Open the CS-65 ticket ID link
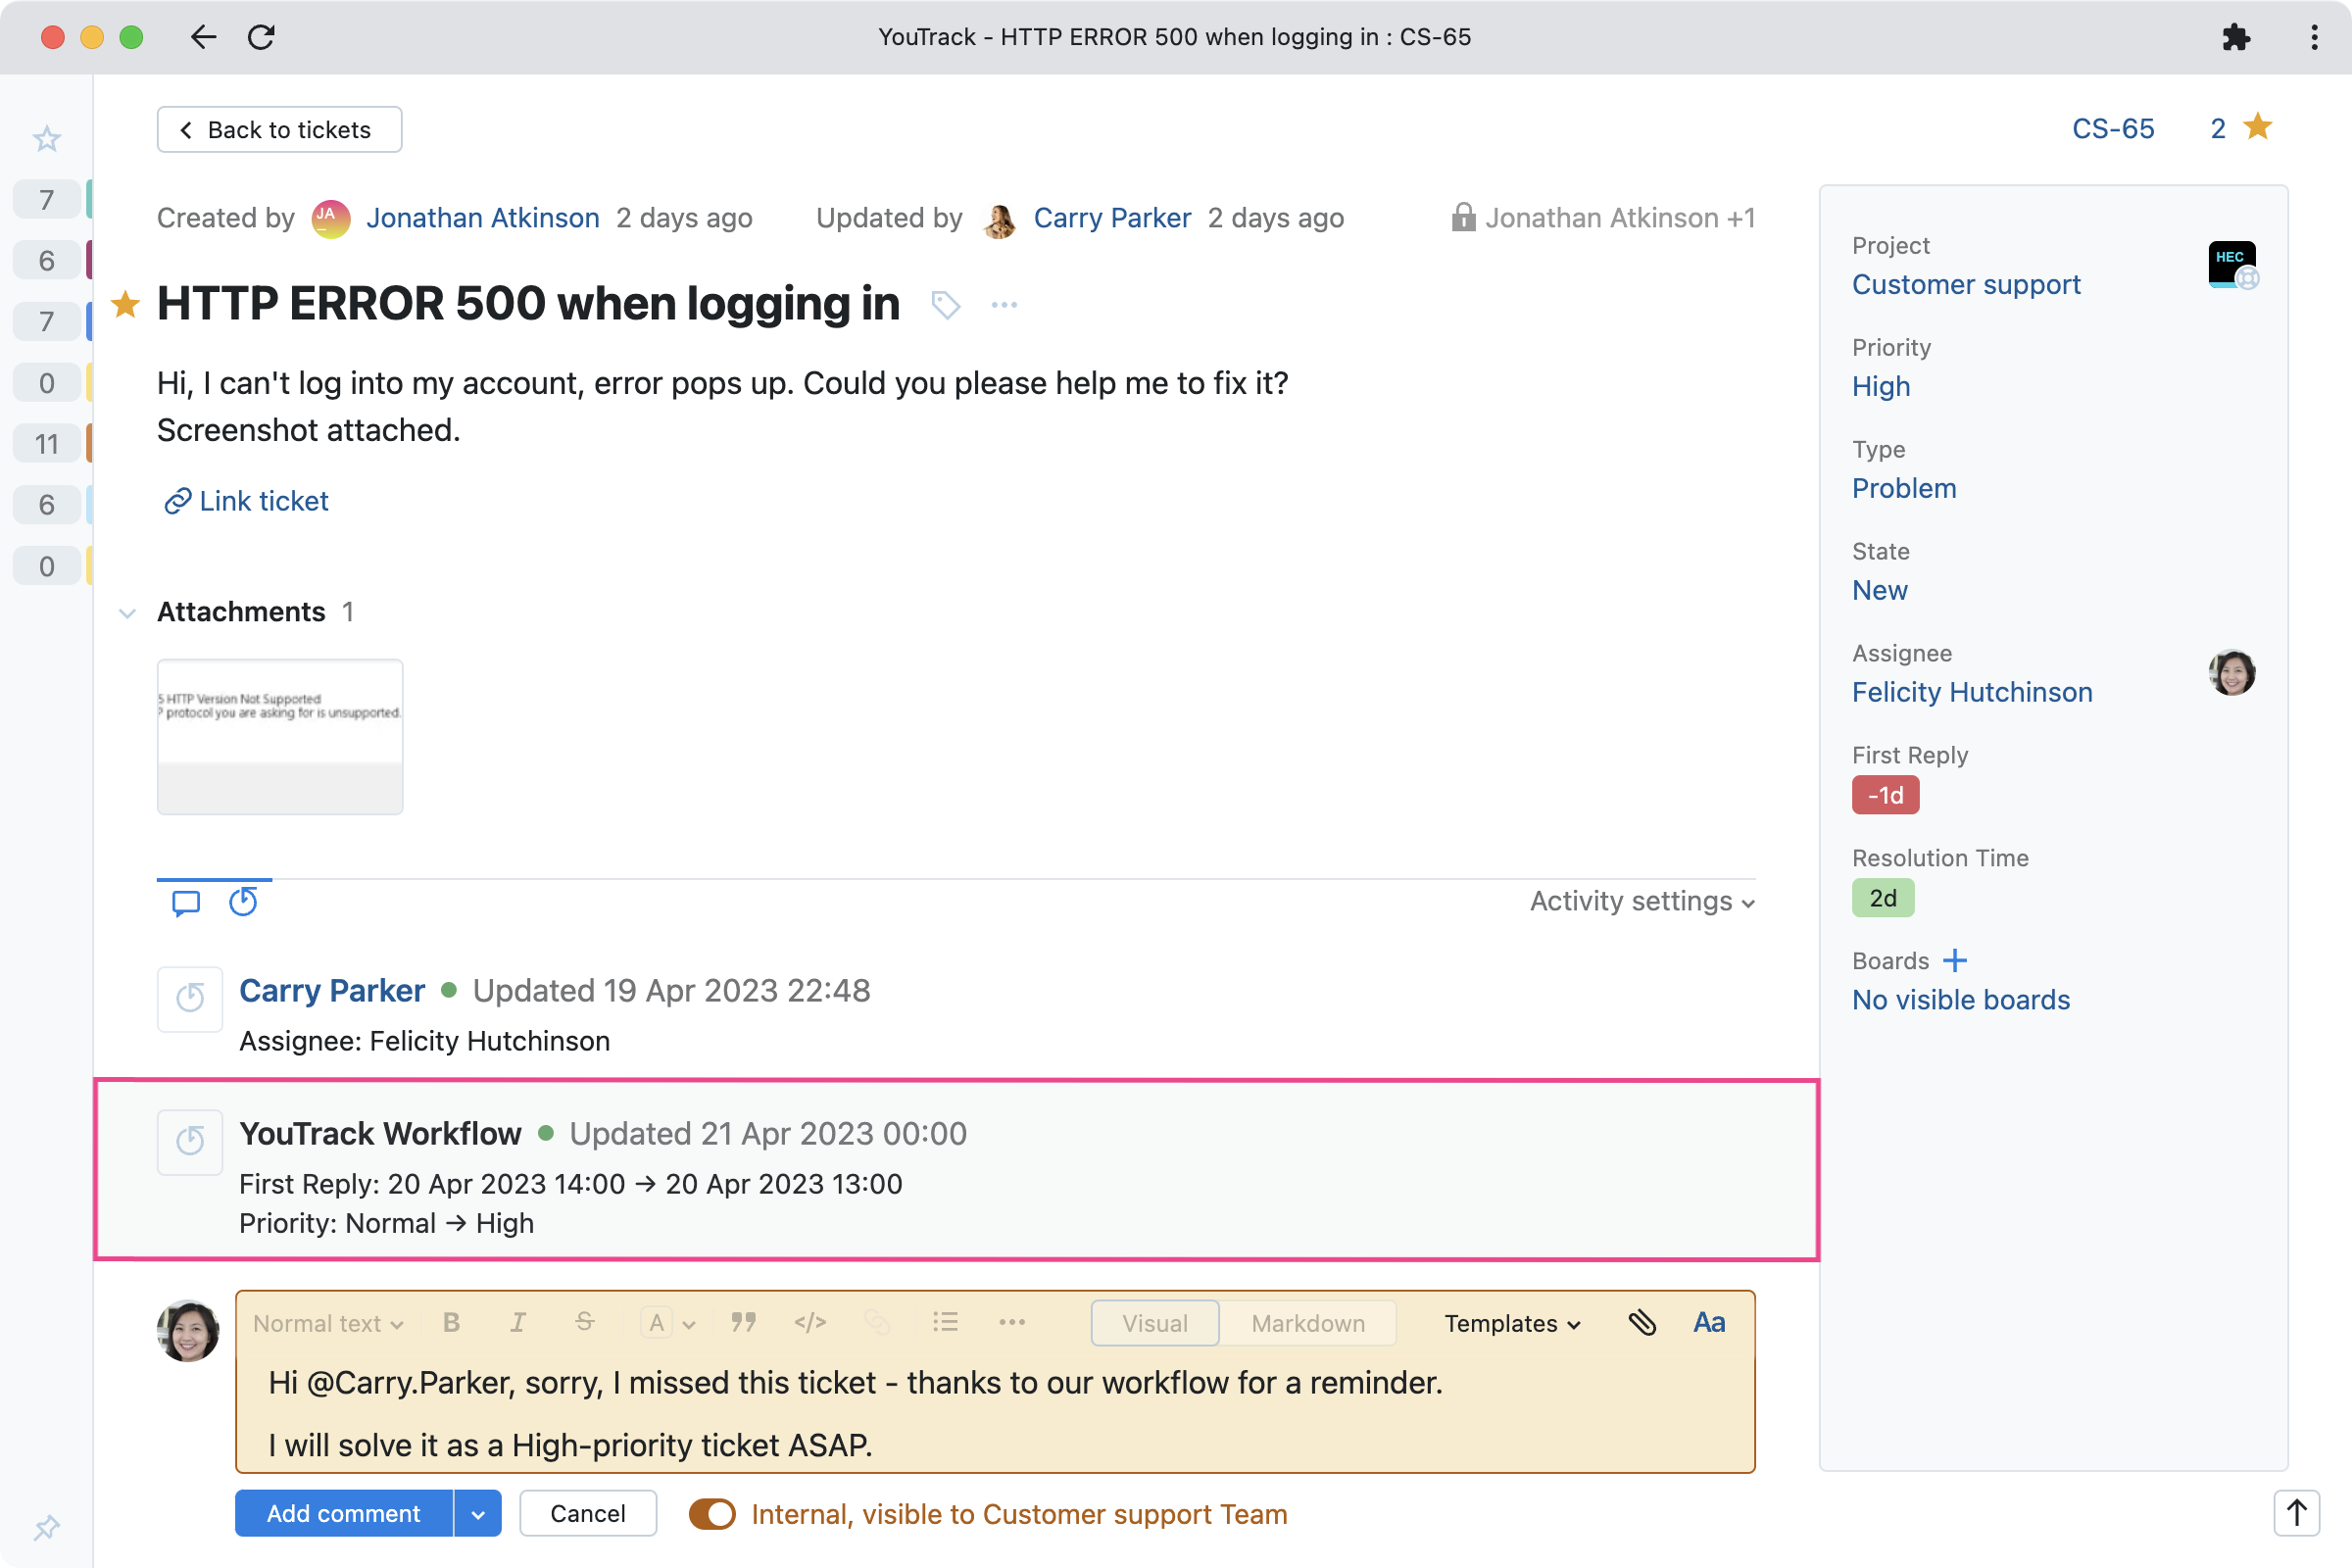The width and height of the screenshot is (2352, 1568). [2113, 128]
